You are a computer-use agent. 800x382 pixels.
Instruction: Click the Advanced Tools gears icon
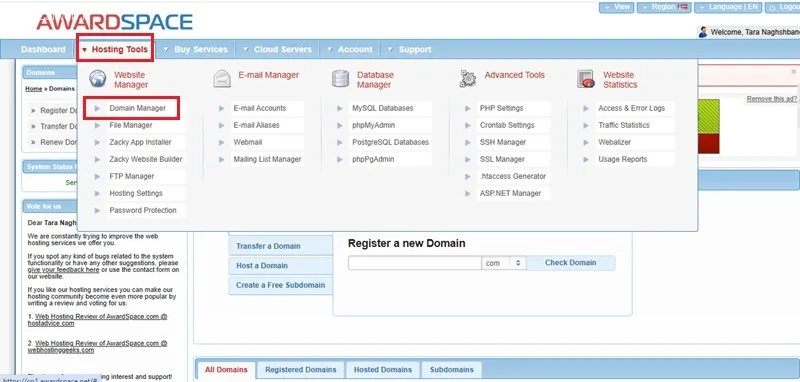click(x=468, y=79)
